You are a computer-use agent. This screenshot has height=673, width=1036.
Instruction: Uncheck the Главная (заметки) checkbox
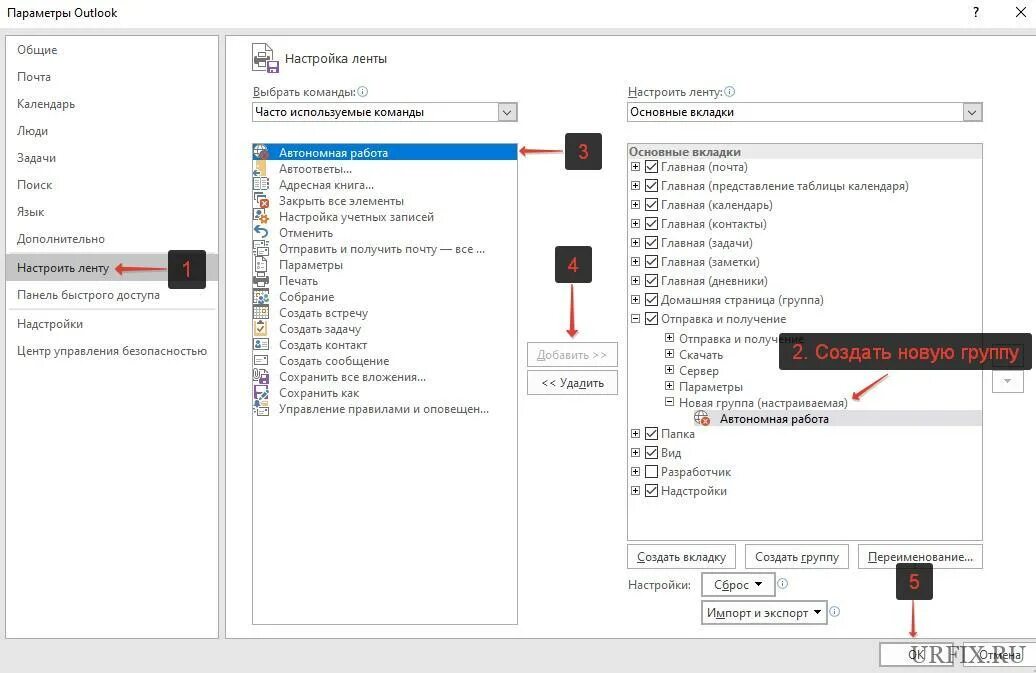pos(651,262)
